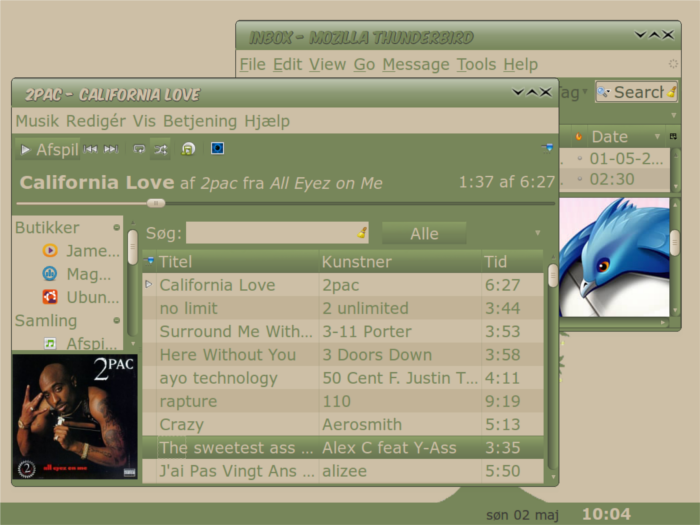Open the Betjening menu
Image resolution: width=700 pixels, height=525 pixels.
(200, 121)
